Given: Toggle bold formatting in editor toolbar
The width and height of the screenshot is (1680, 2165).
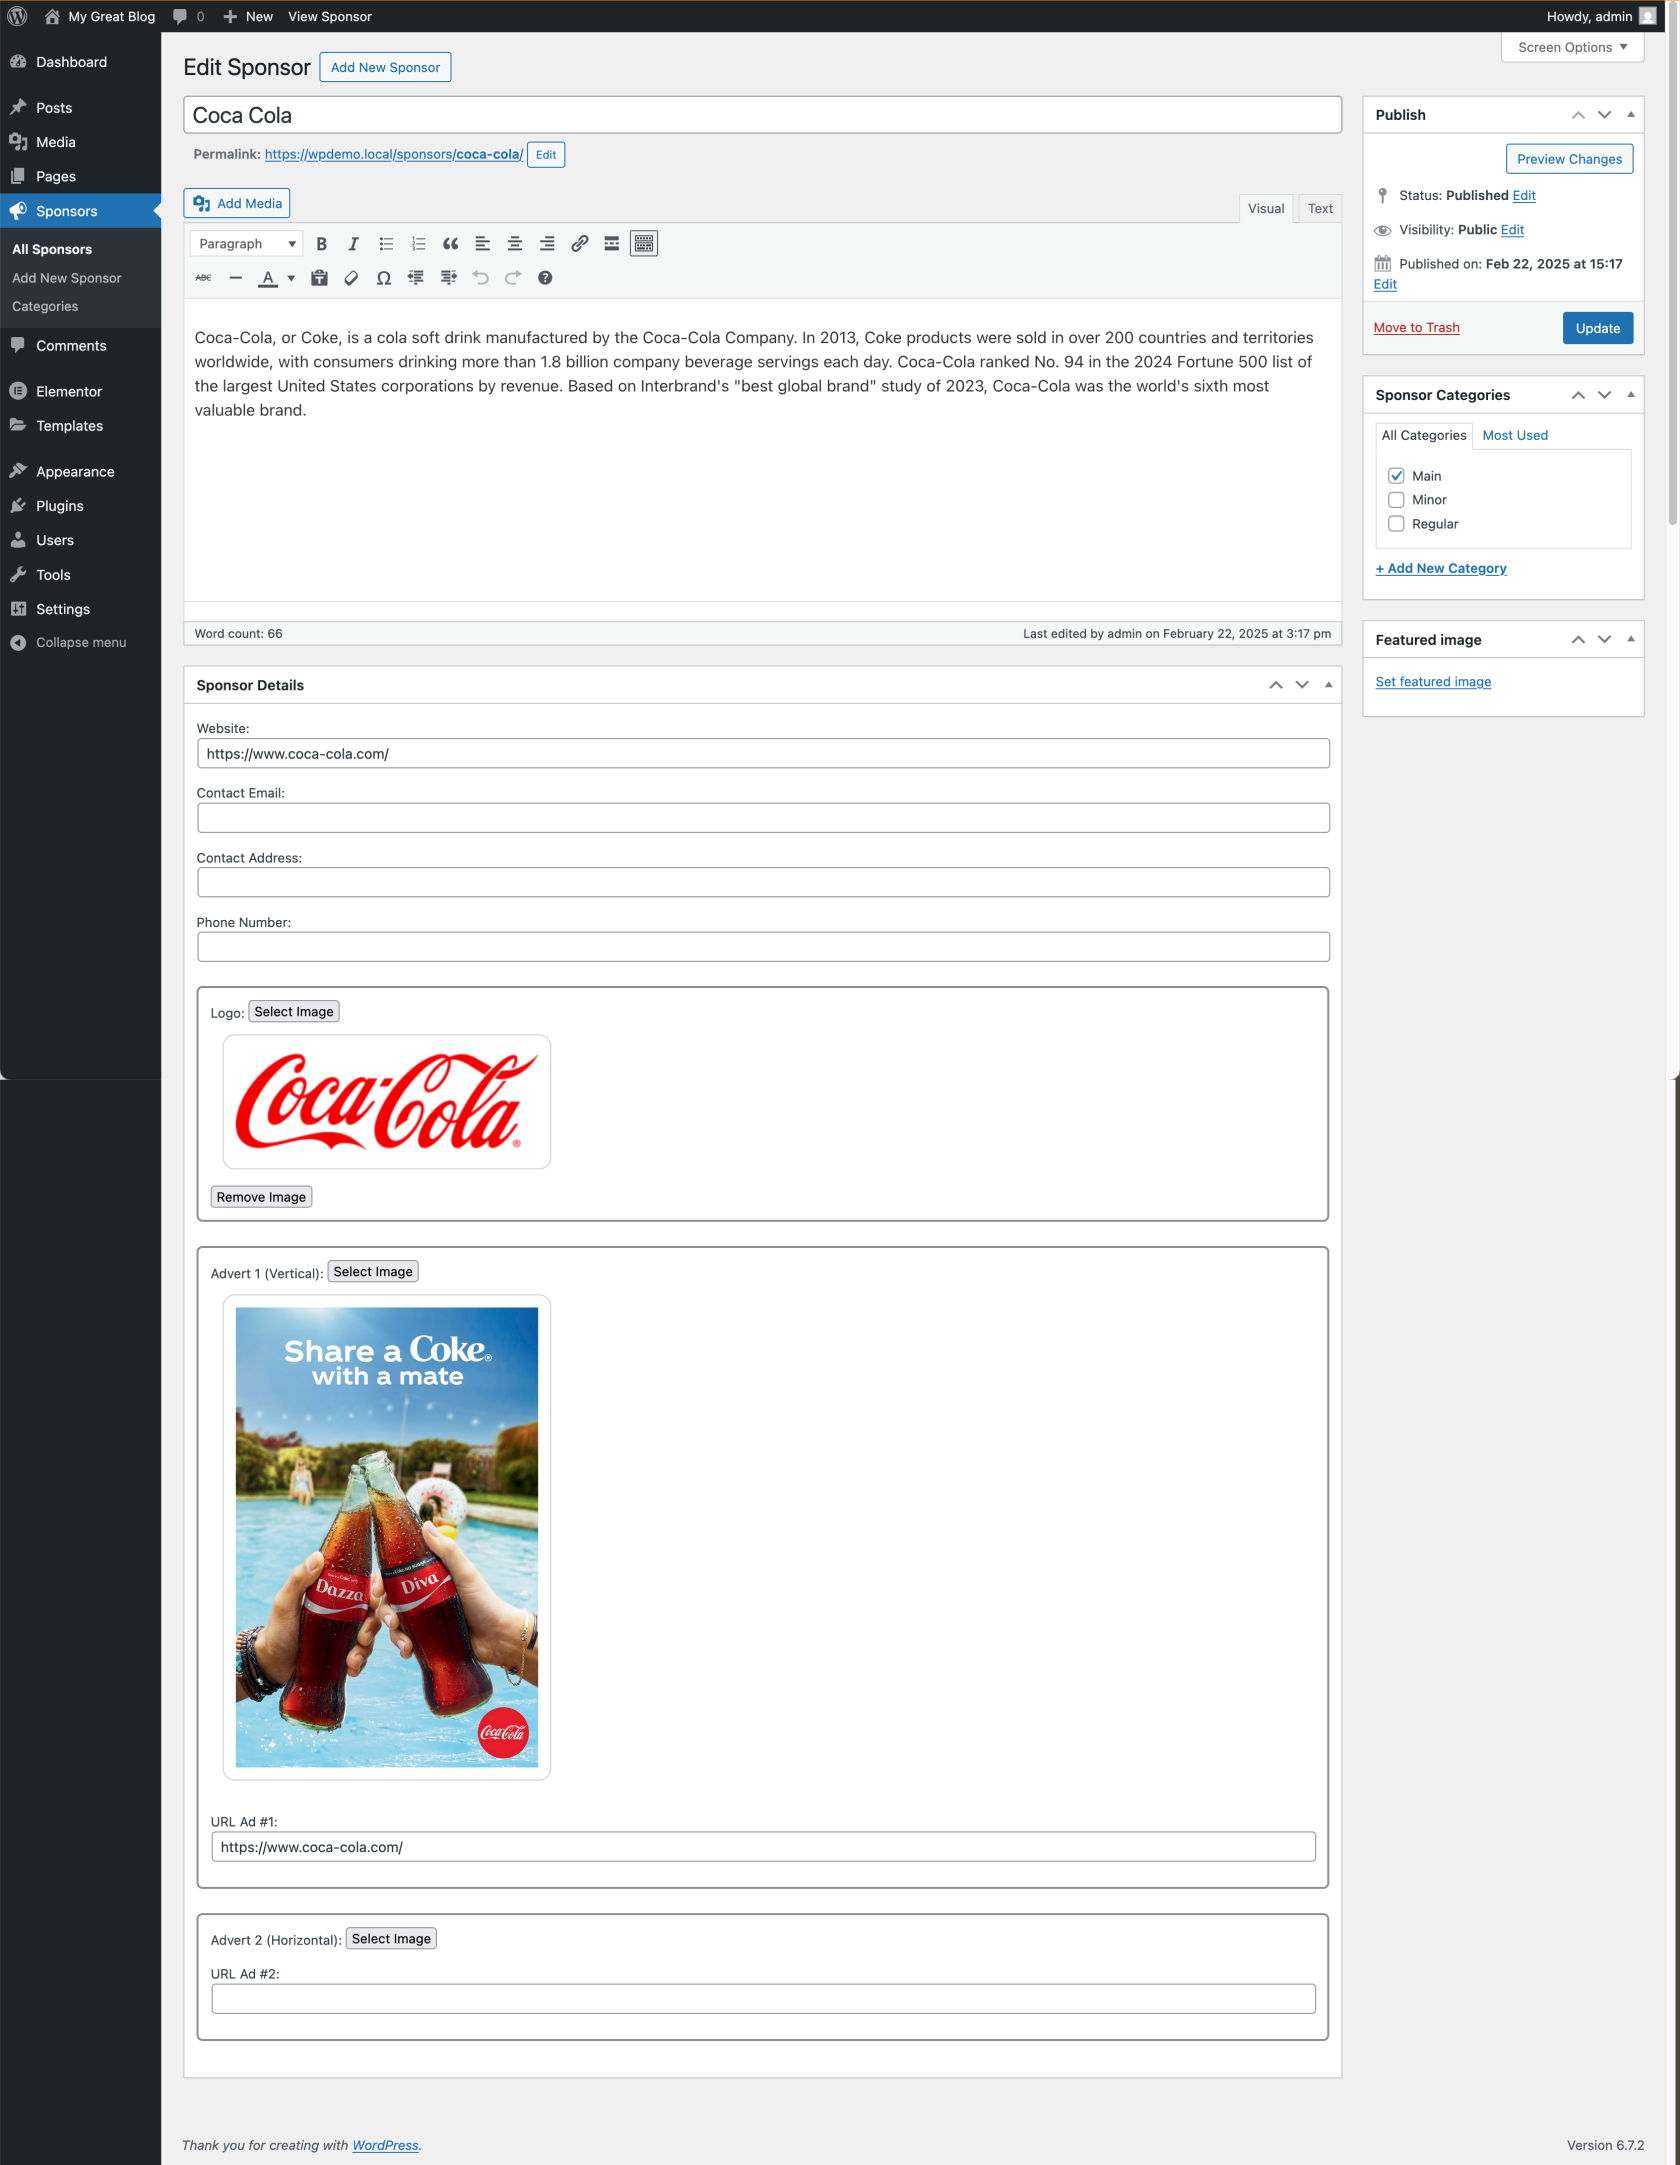Looking at the screenshot, I should tap(321, 244).
